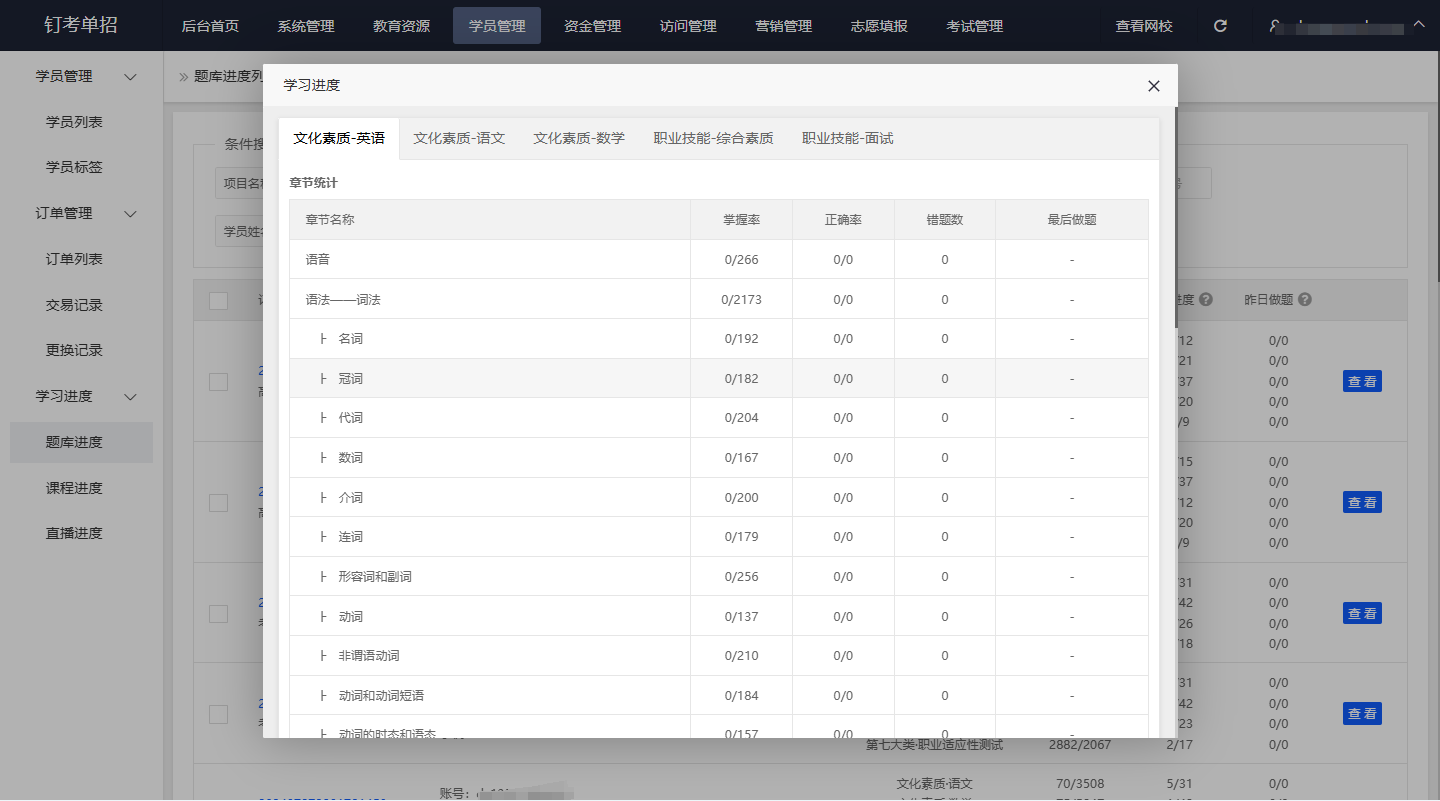This screenshot has width=1440, height=801.
Task: Select the fourth row's checkbox
Action: (x=218, y=714)
